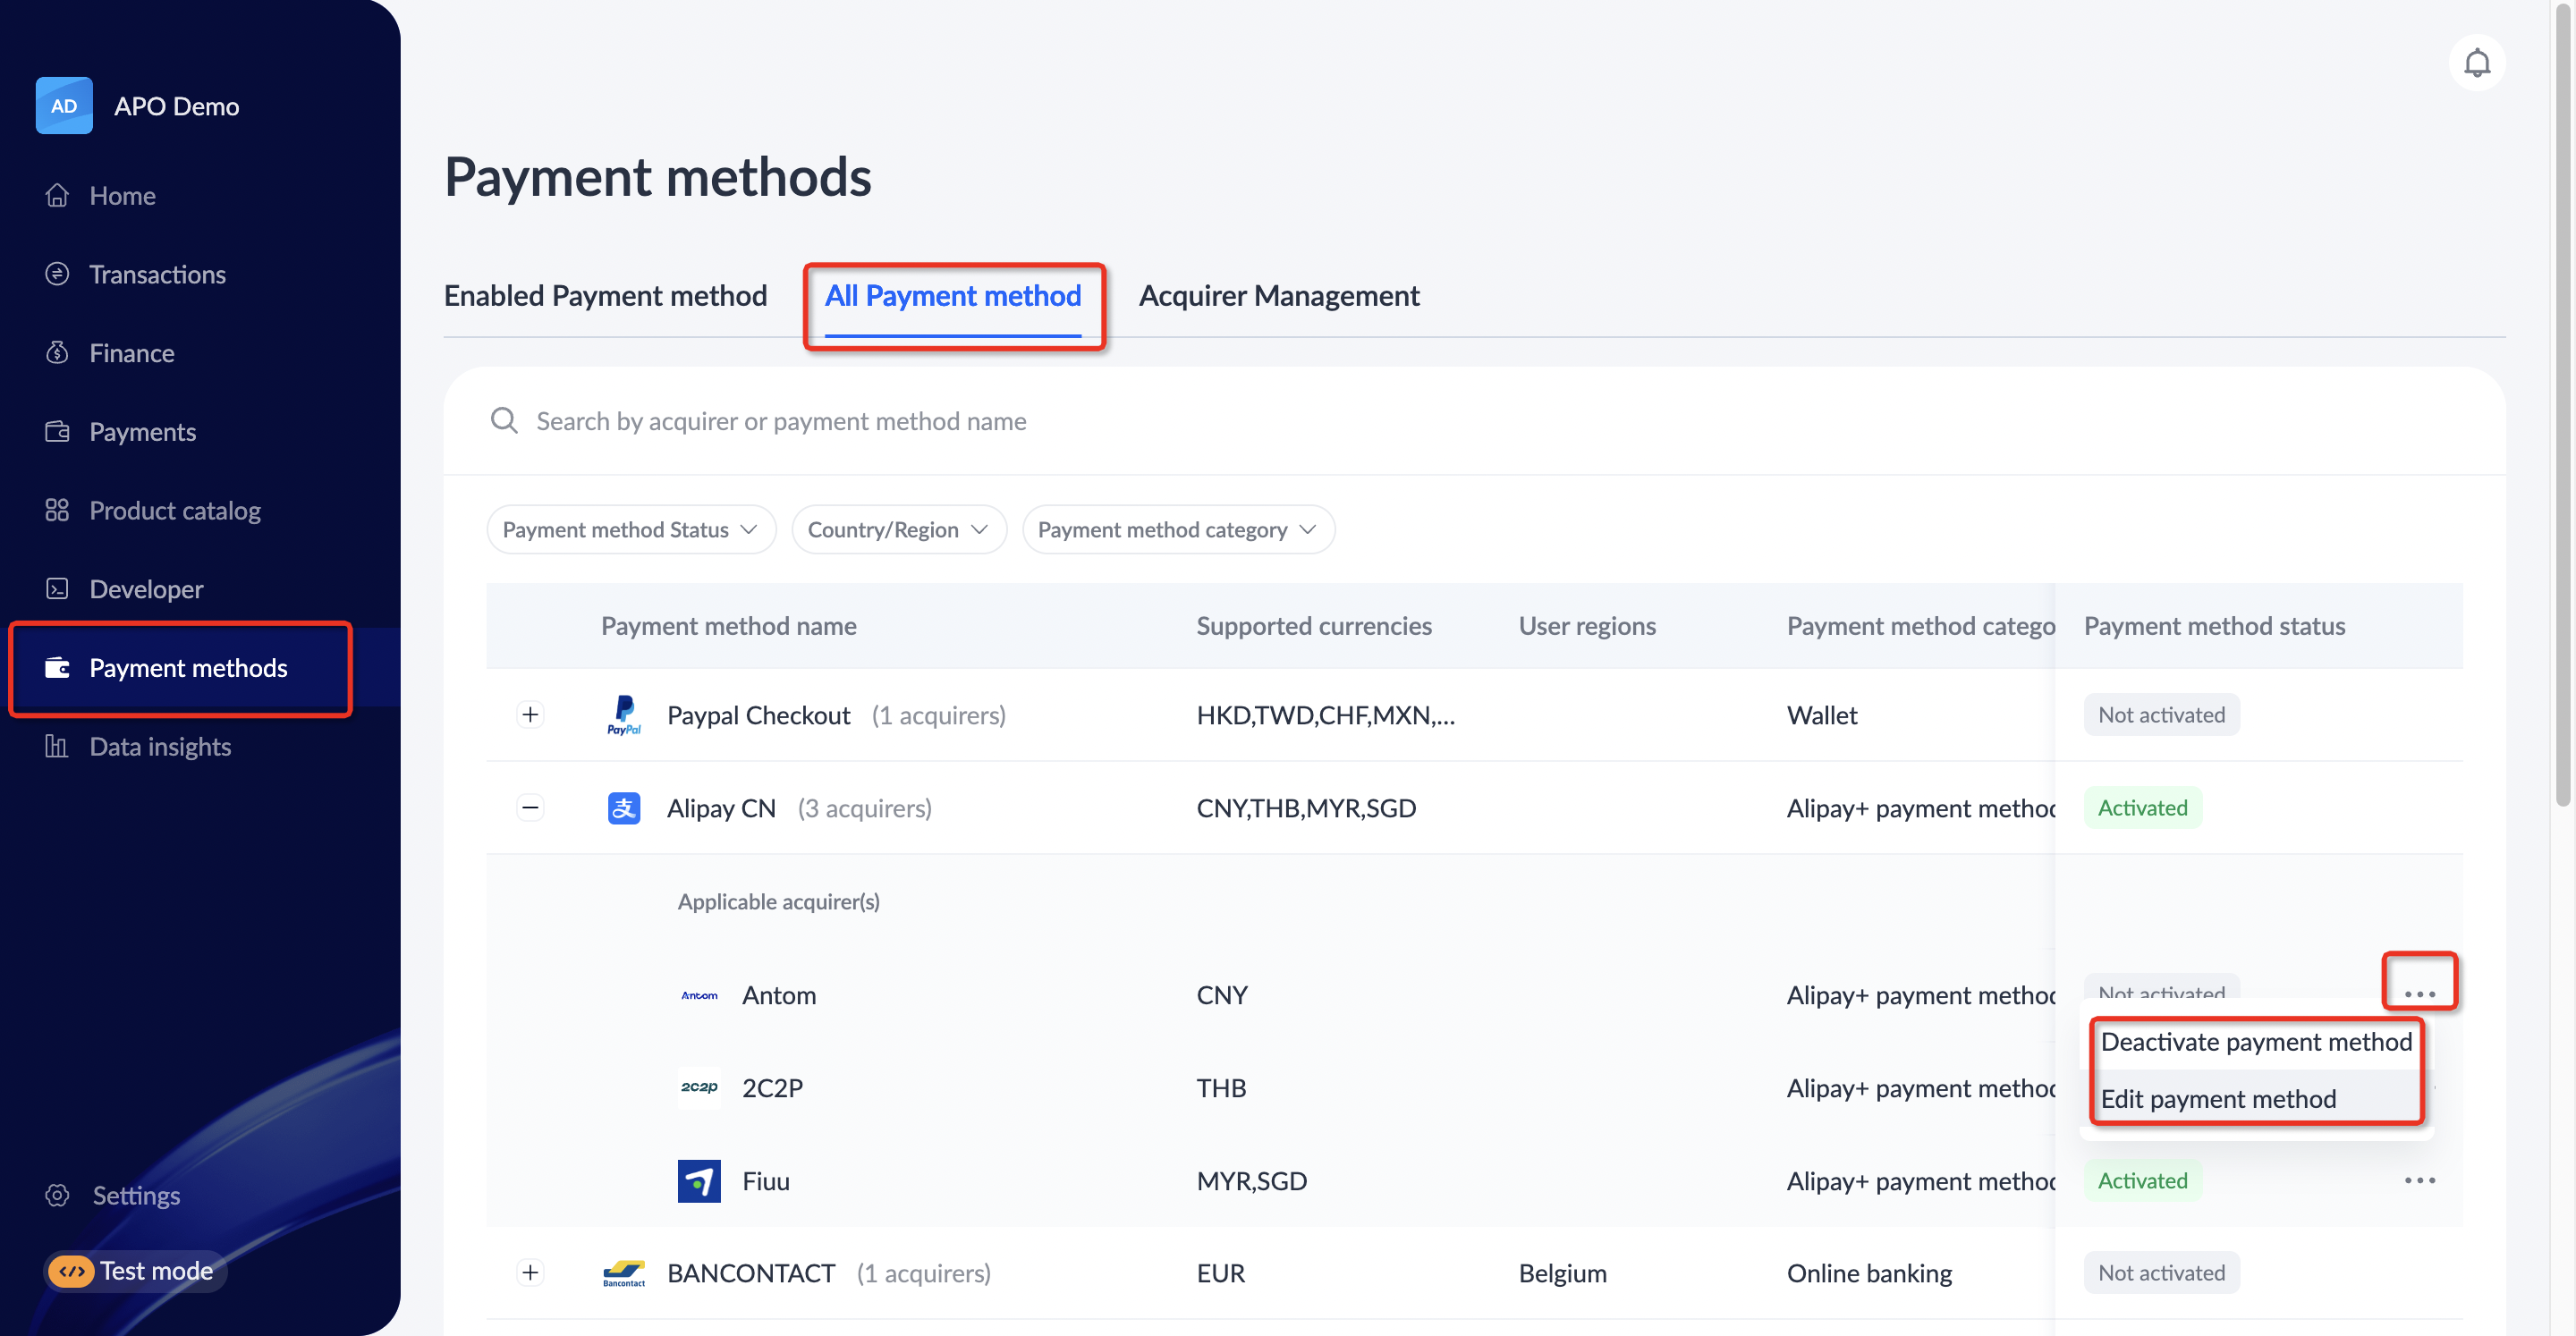
Task: Open Home from the sidebar
Action: pos(122,195)
